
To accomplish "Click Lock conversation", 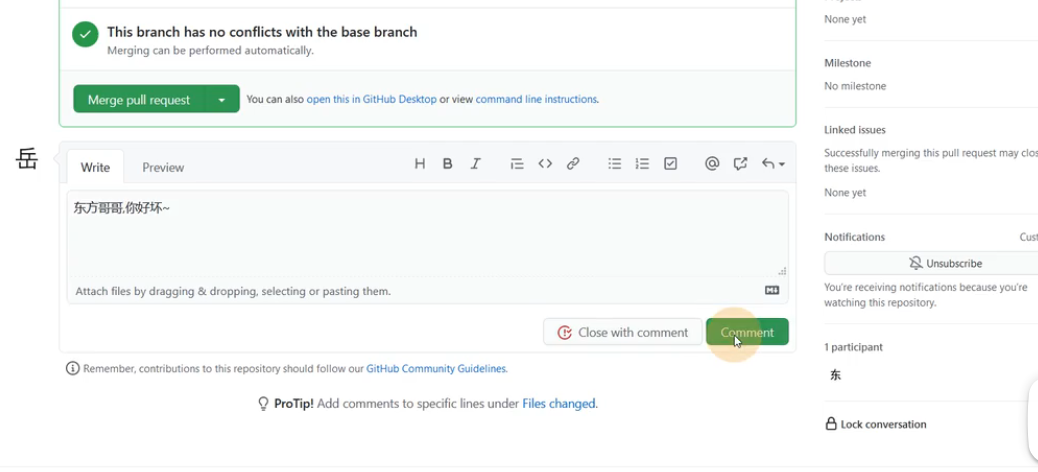I will point(876,424).
